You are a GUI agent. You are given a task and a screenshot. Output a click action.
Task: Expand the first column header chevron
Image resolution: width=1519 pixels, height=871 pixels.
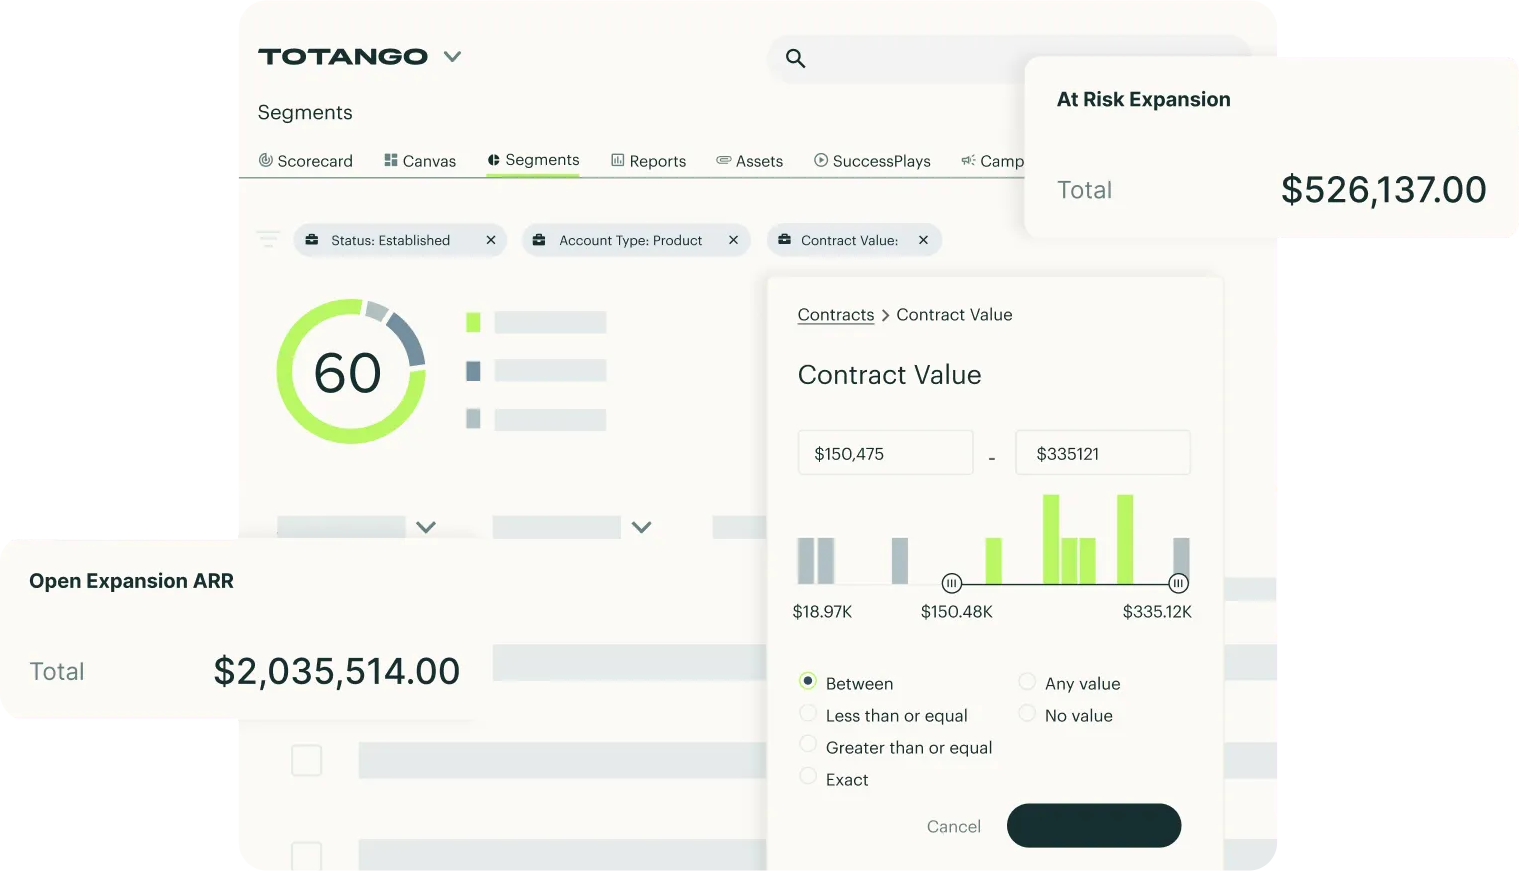[x=426, y=527]
